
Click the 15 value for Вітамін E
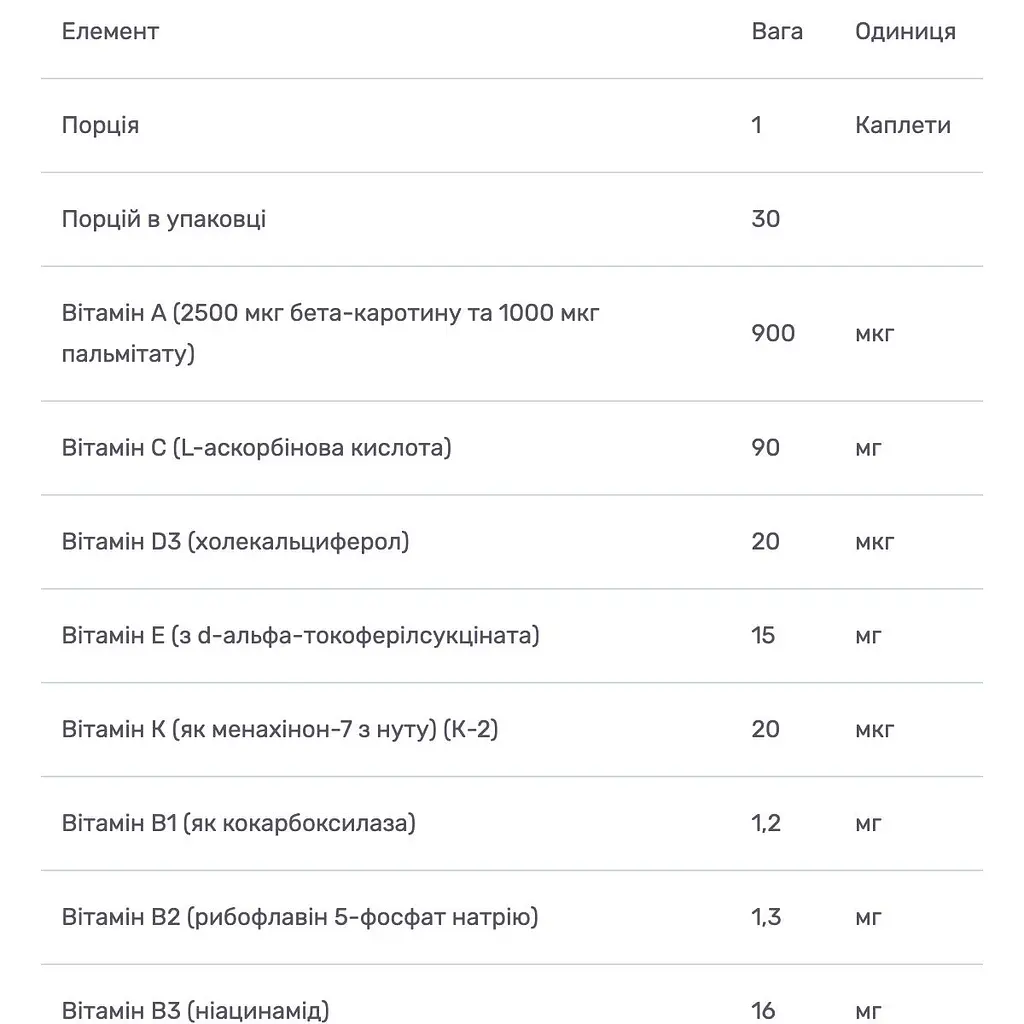(763, 635)
